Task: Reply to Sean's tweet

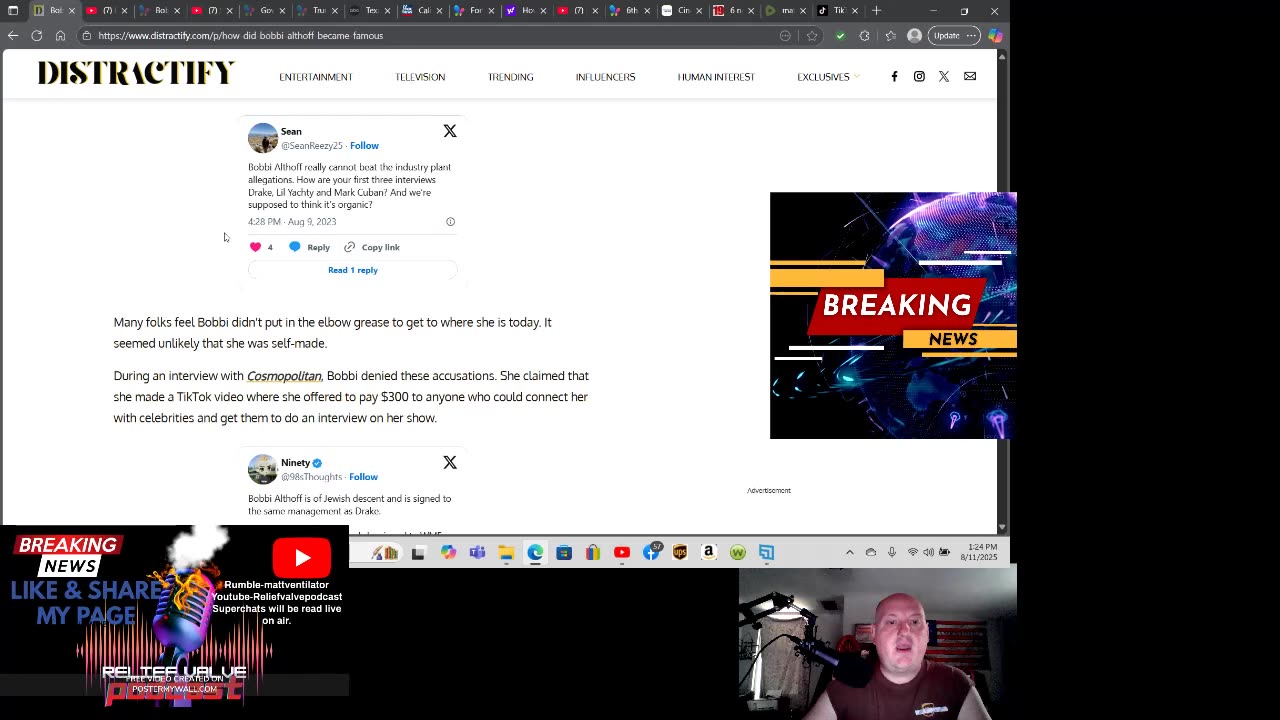Action: pos(310,247)
